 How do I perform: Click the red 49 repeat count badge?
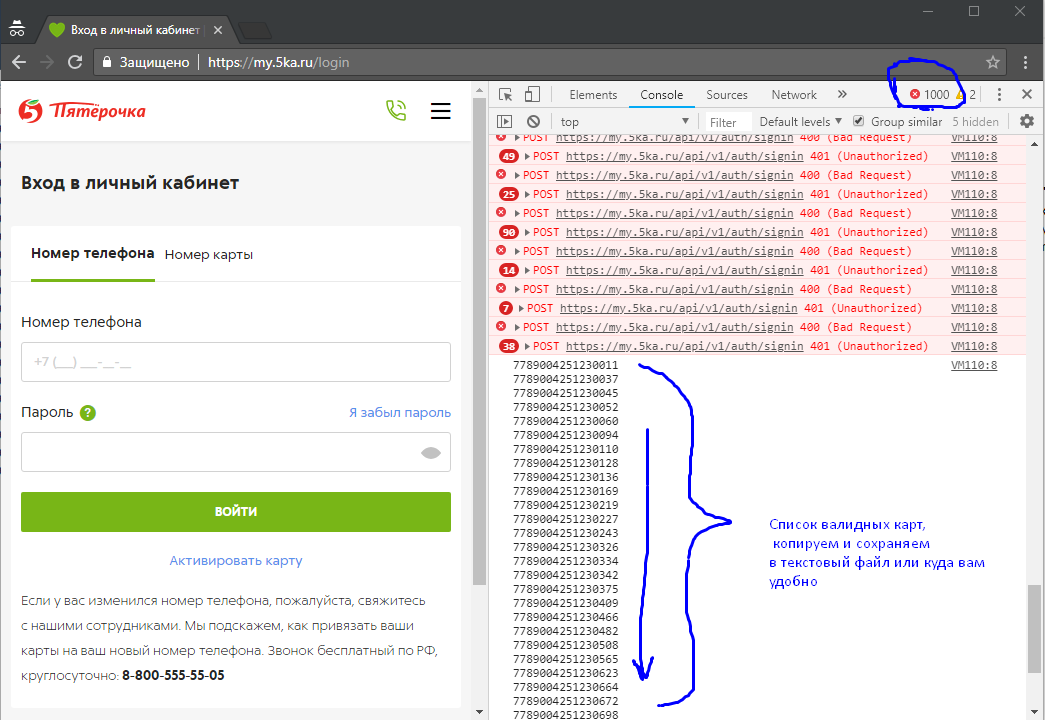pyautogui.click(x=509, y=157)
